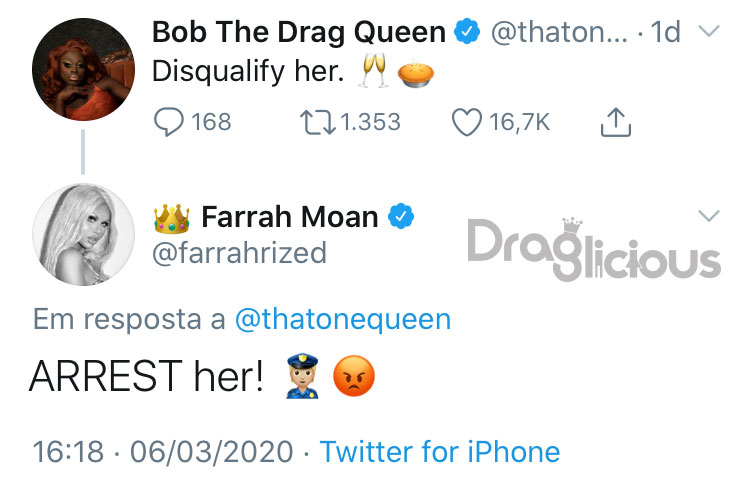Open the chevron menu on Farrah's tweet
Image resolution: width=750 pixels, height=484 pixels.
(x=709, y=216)
